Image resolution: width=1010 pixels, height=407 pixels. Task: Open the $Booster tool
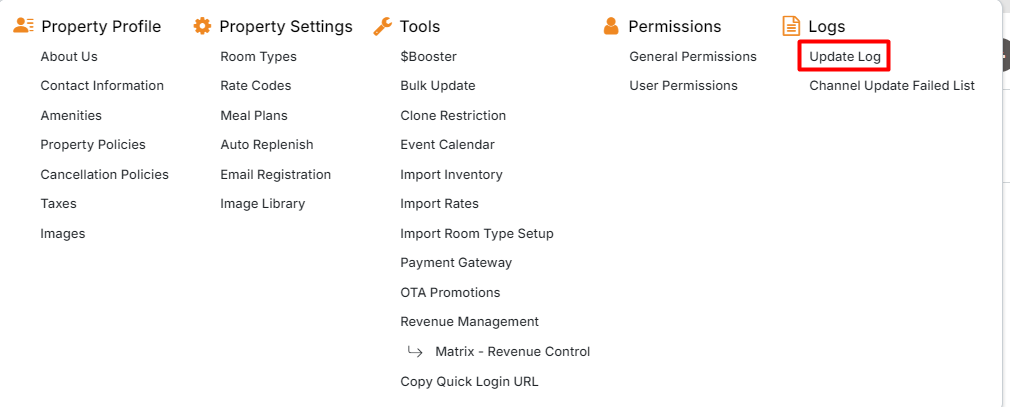click(x=428, y=57)
